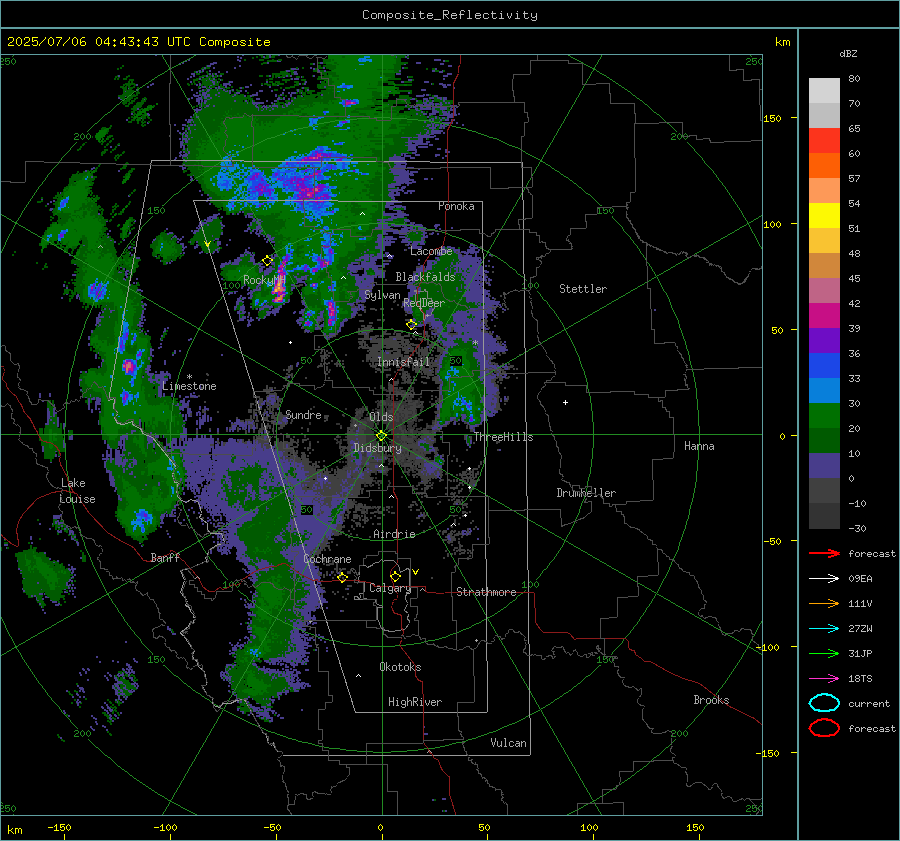Click the slate purple 0-10 dBZ swatch
900x841 pixels.
(824, 466)
